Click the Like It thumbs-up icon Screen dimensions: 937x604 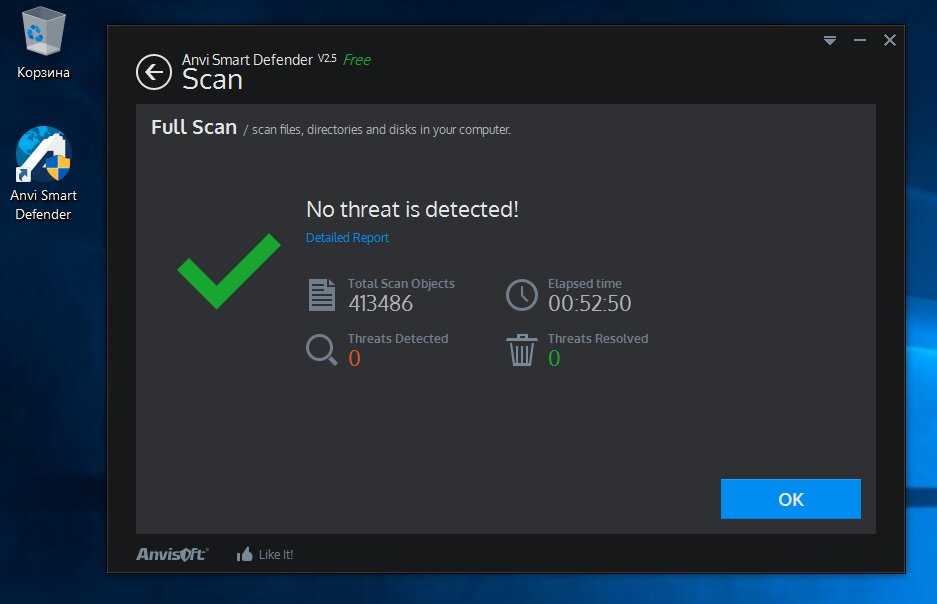coord(244,554)
